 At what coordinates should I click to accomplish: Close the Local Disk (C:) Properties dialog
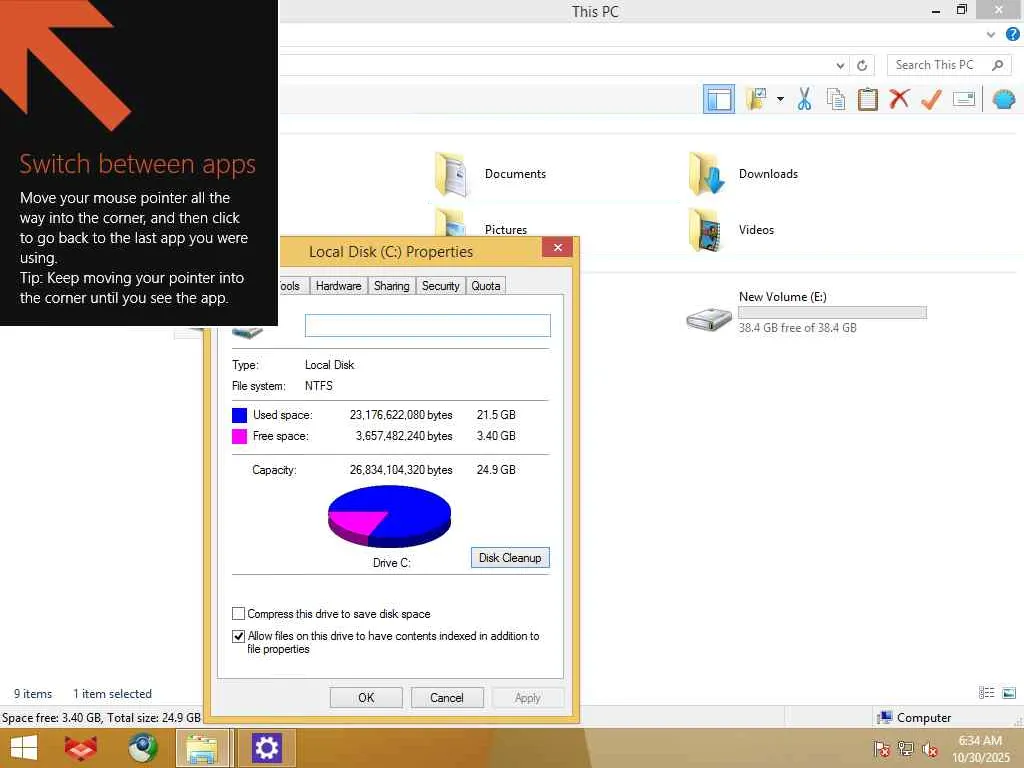click(557, 248)
